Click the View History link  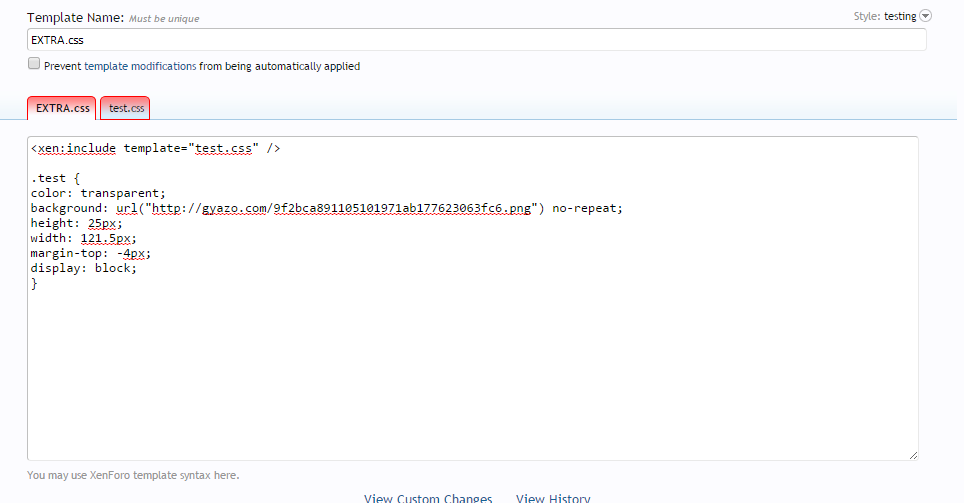[553, 498]
